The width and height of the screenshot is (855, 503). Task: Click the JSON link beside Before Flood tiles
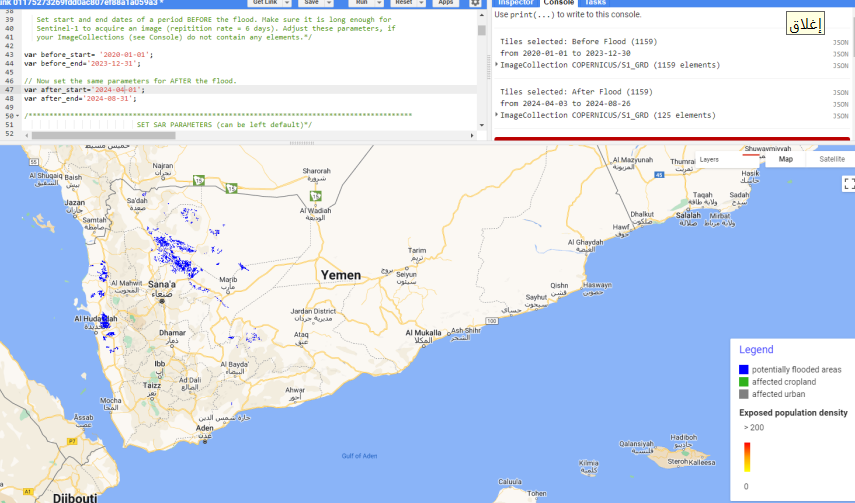coord(841,42)
